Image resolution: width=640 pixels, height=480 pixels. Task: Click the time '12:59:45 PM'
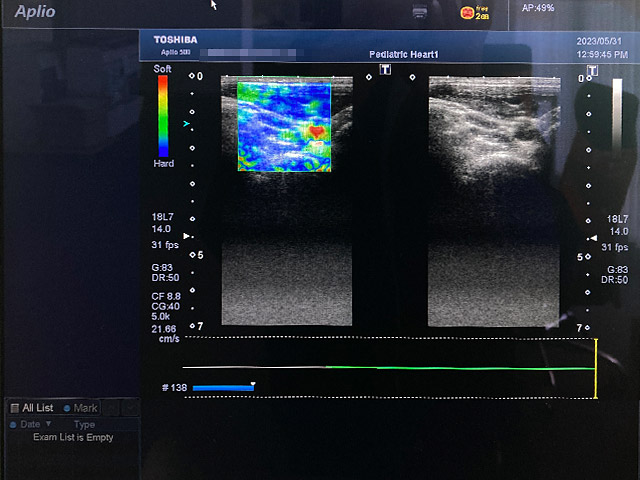[602, 54]
